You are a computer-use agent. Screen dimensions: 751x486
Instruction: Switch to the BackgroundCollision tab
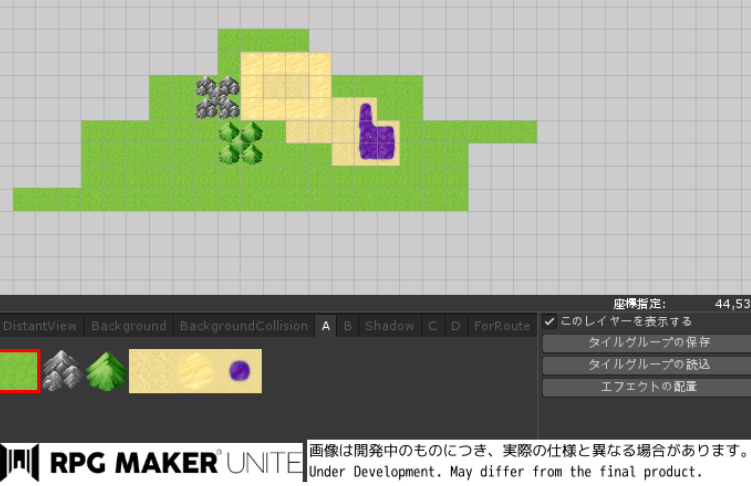click(243, 326)
